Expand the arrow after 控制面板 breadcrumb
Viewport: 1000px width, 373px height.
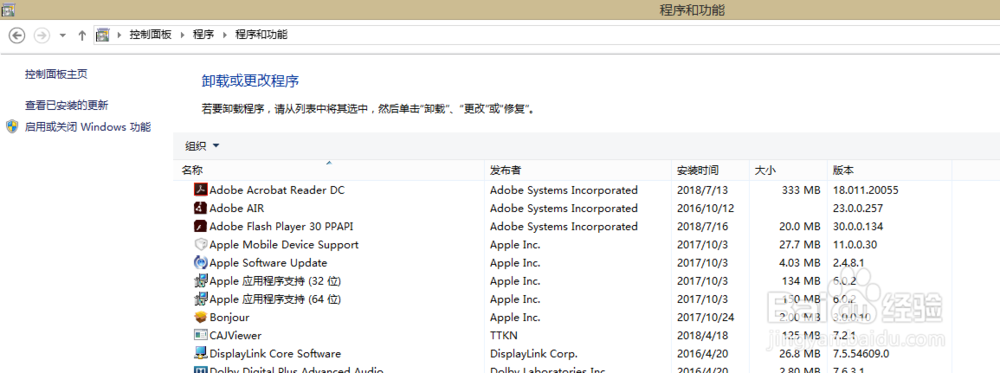coord(182,35)
